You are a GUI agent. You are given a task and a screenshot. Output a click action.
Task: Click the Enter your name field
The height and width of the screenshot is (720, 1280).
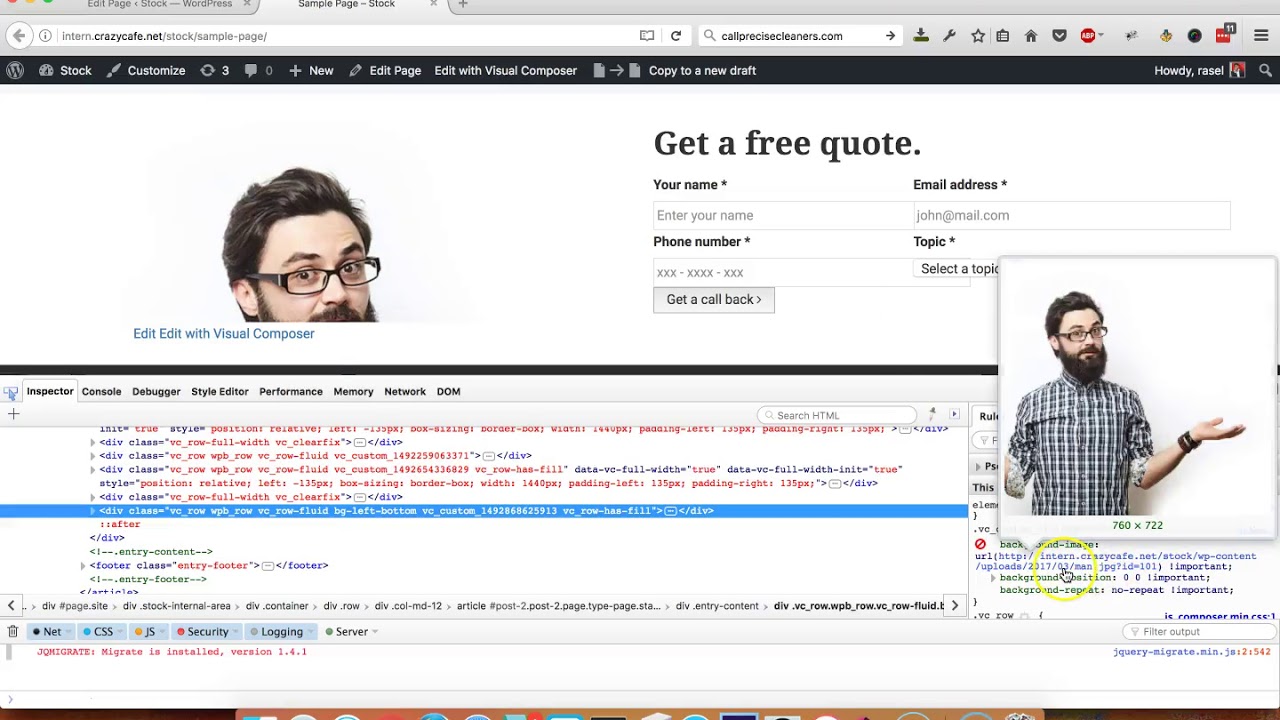coord(783,215)
